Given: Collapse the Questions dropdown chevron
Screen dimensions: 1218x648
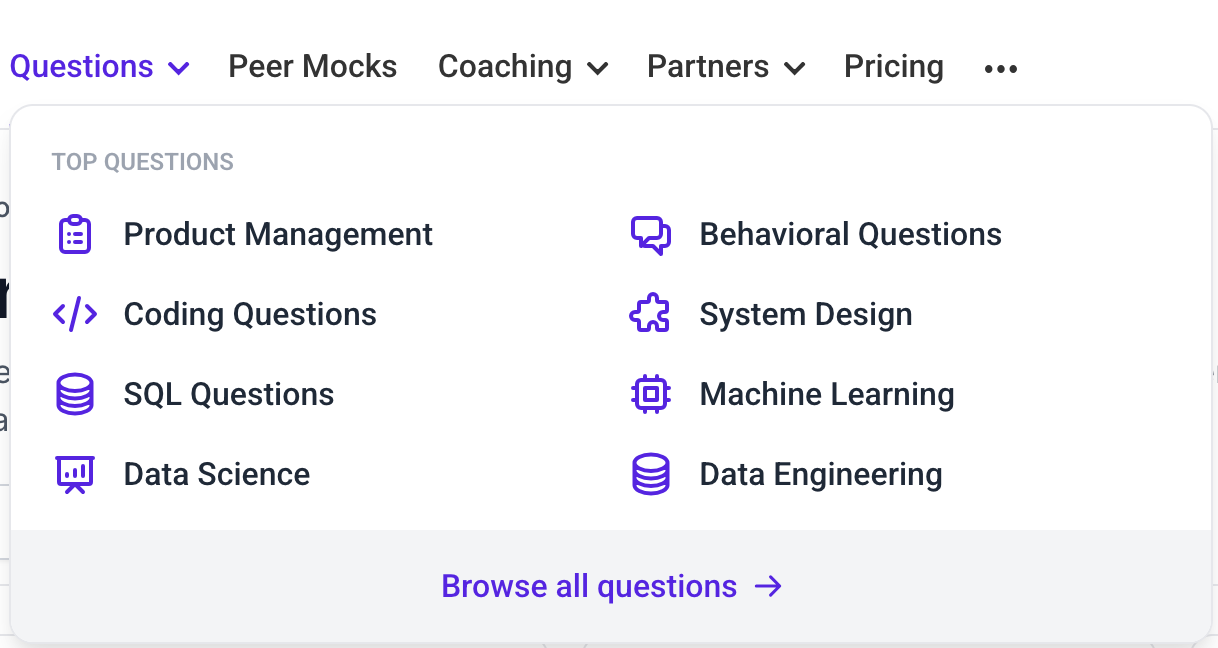Looking at the screenshot, I should 179,68.
